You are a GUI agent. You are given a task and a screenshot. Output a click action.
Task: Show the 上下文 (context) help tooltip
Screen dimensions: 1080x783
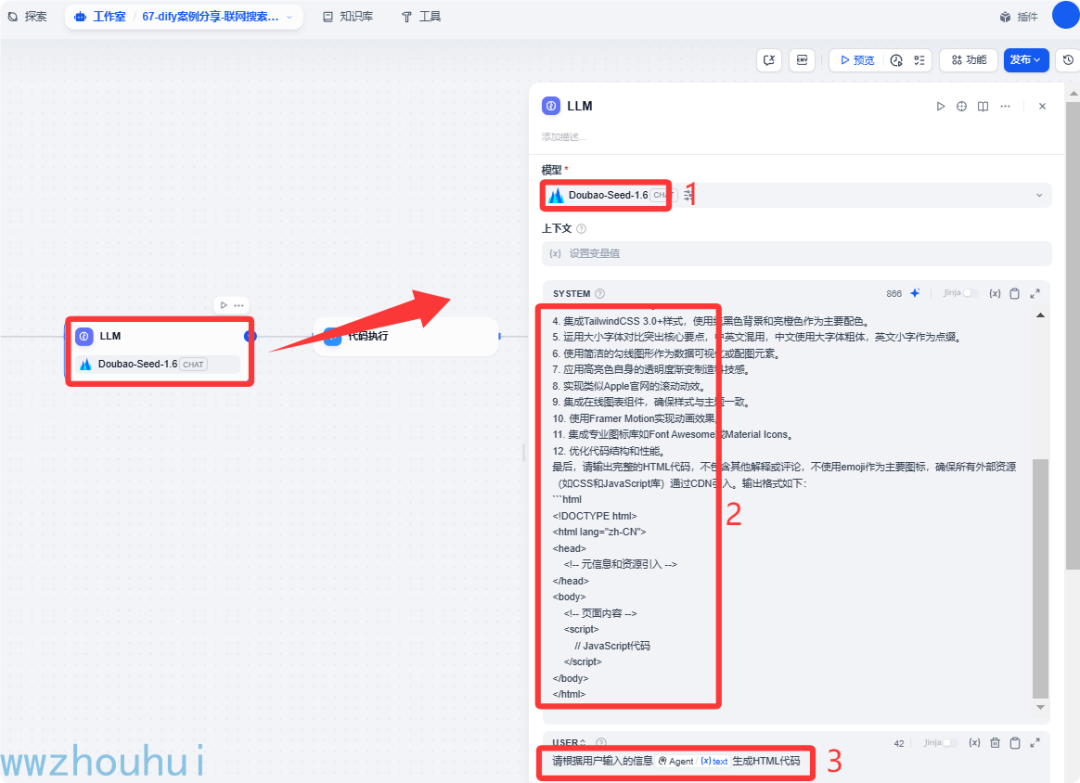coord(581,229)
